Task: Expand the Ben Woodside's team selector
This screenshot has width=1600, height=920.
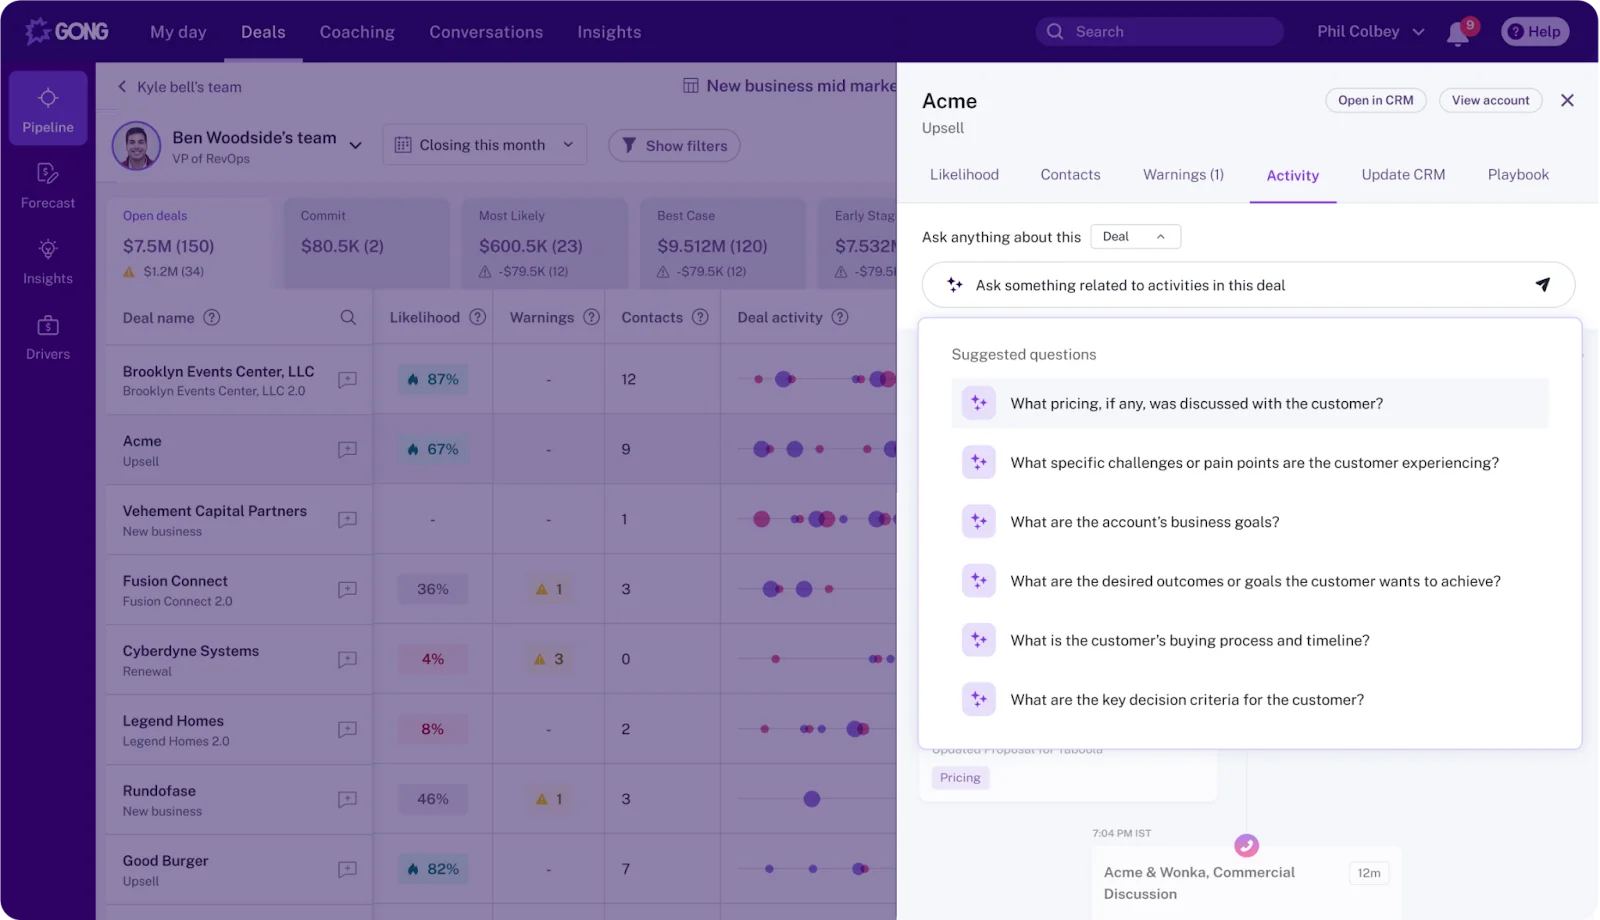Action: tap(355, 145)
